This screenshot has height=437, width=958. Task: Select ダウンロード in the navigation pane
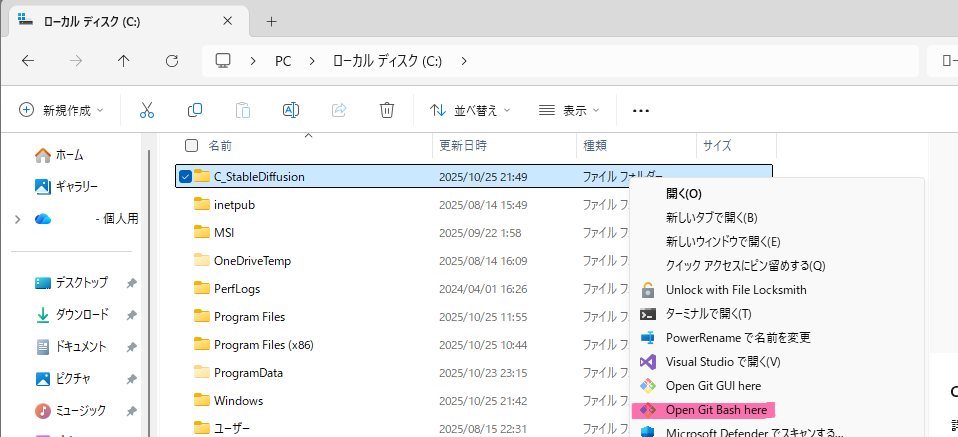point(82,314)
